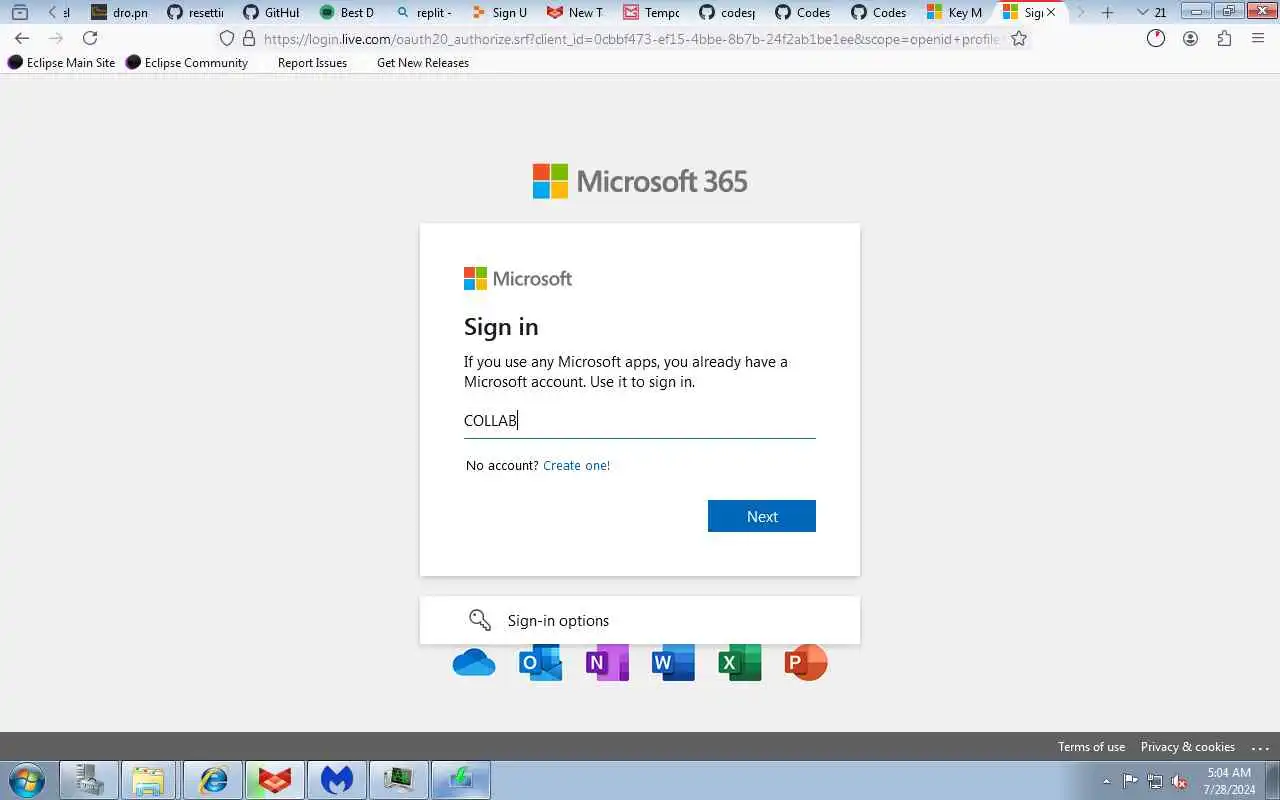Click the OneNote app icon
The height and width of the screenshot is (800, 1280).
coord(607,663)
